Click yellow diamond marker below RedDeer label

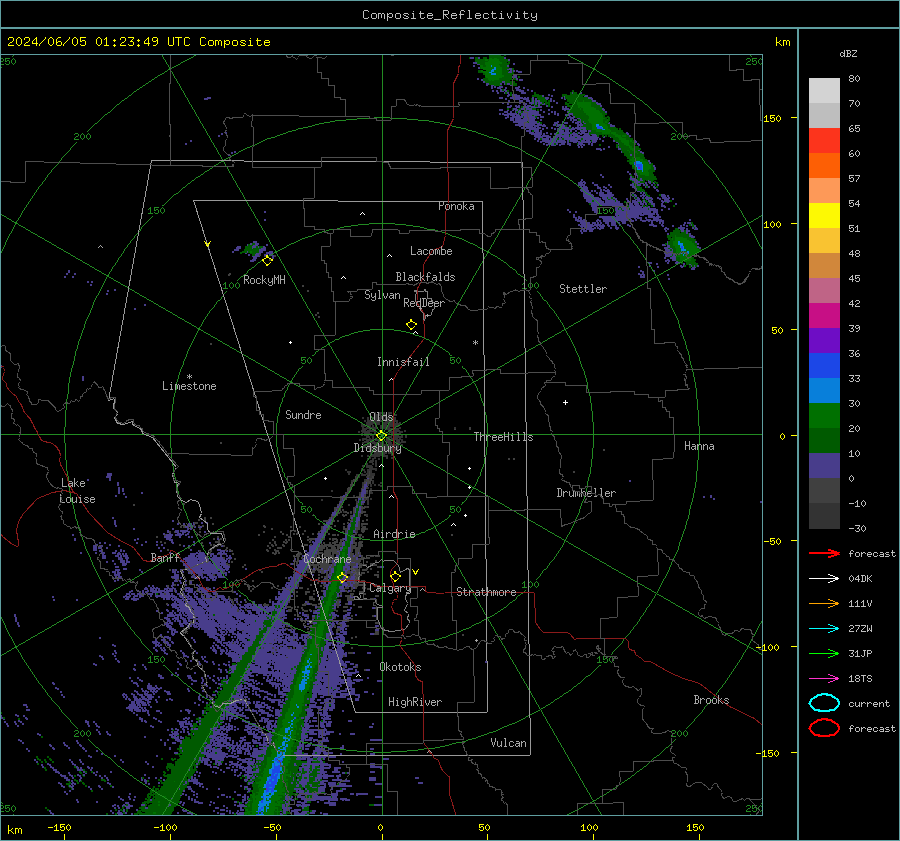click(x=411, y=325)
